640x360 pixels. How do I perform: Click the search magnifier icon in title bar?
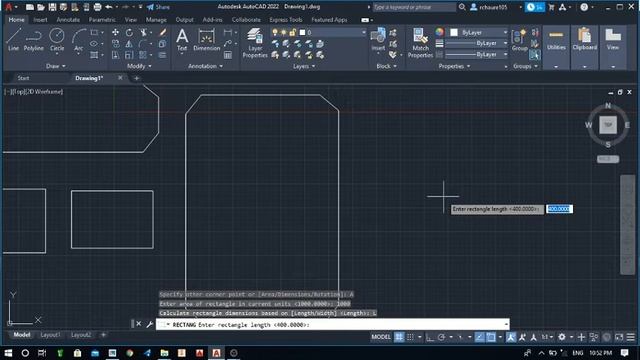462,7
